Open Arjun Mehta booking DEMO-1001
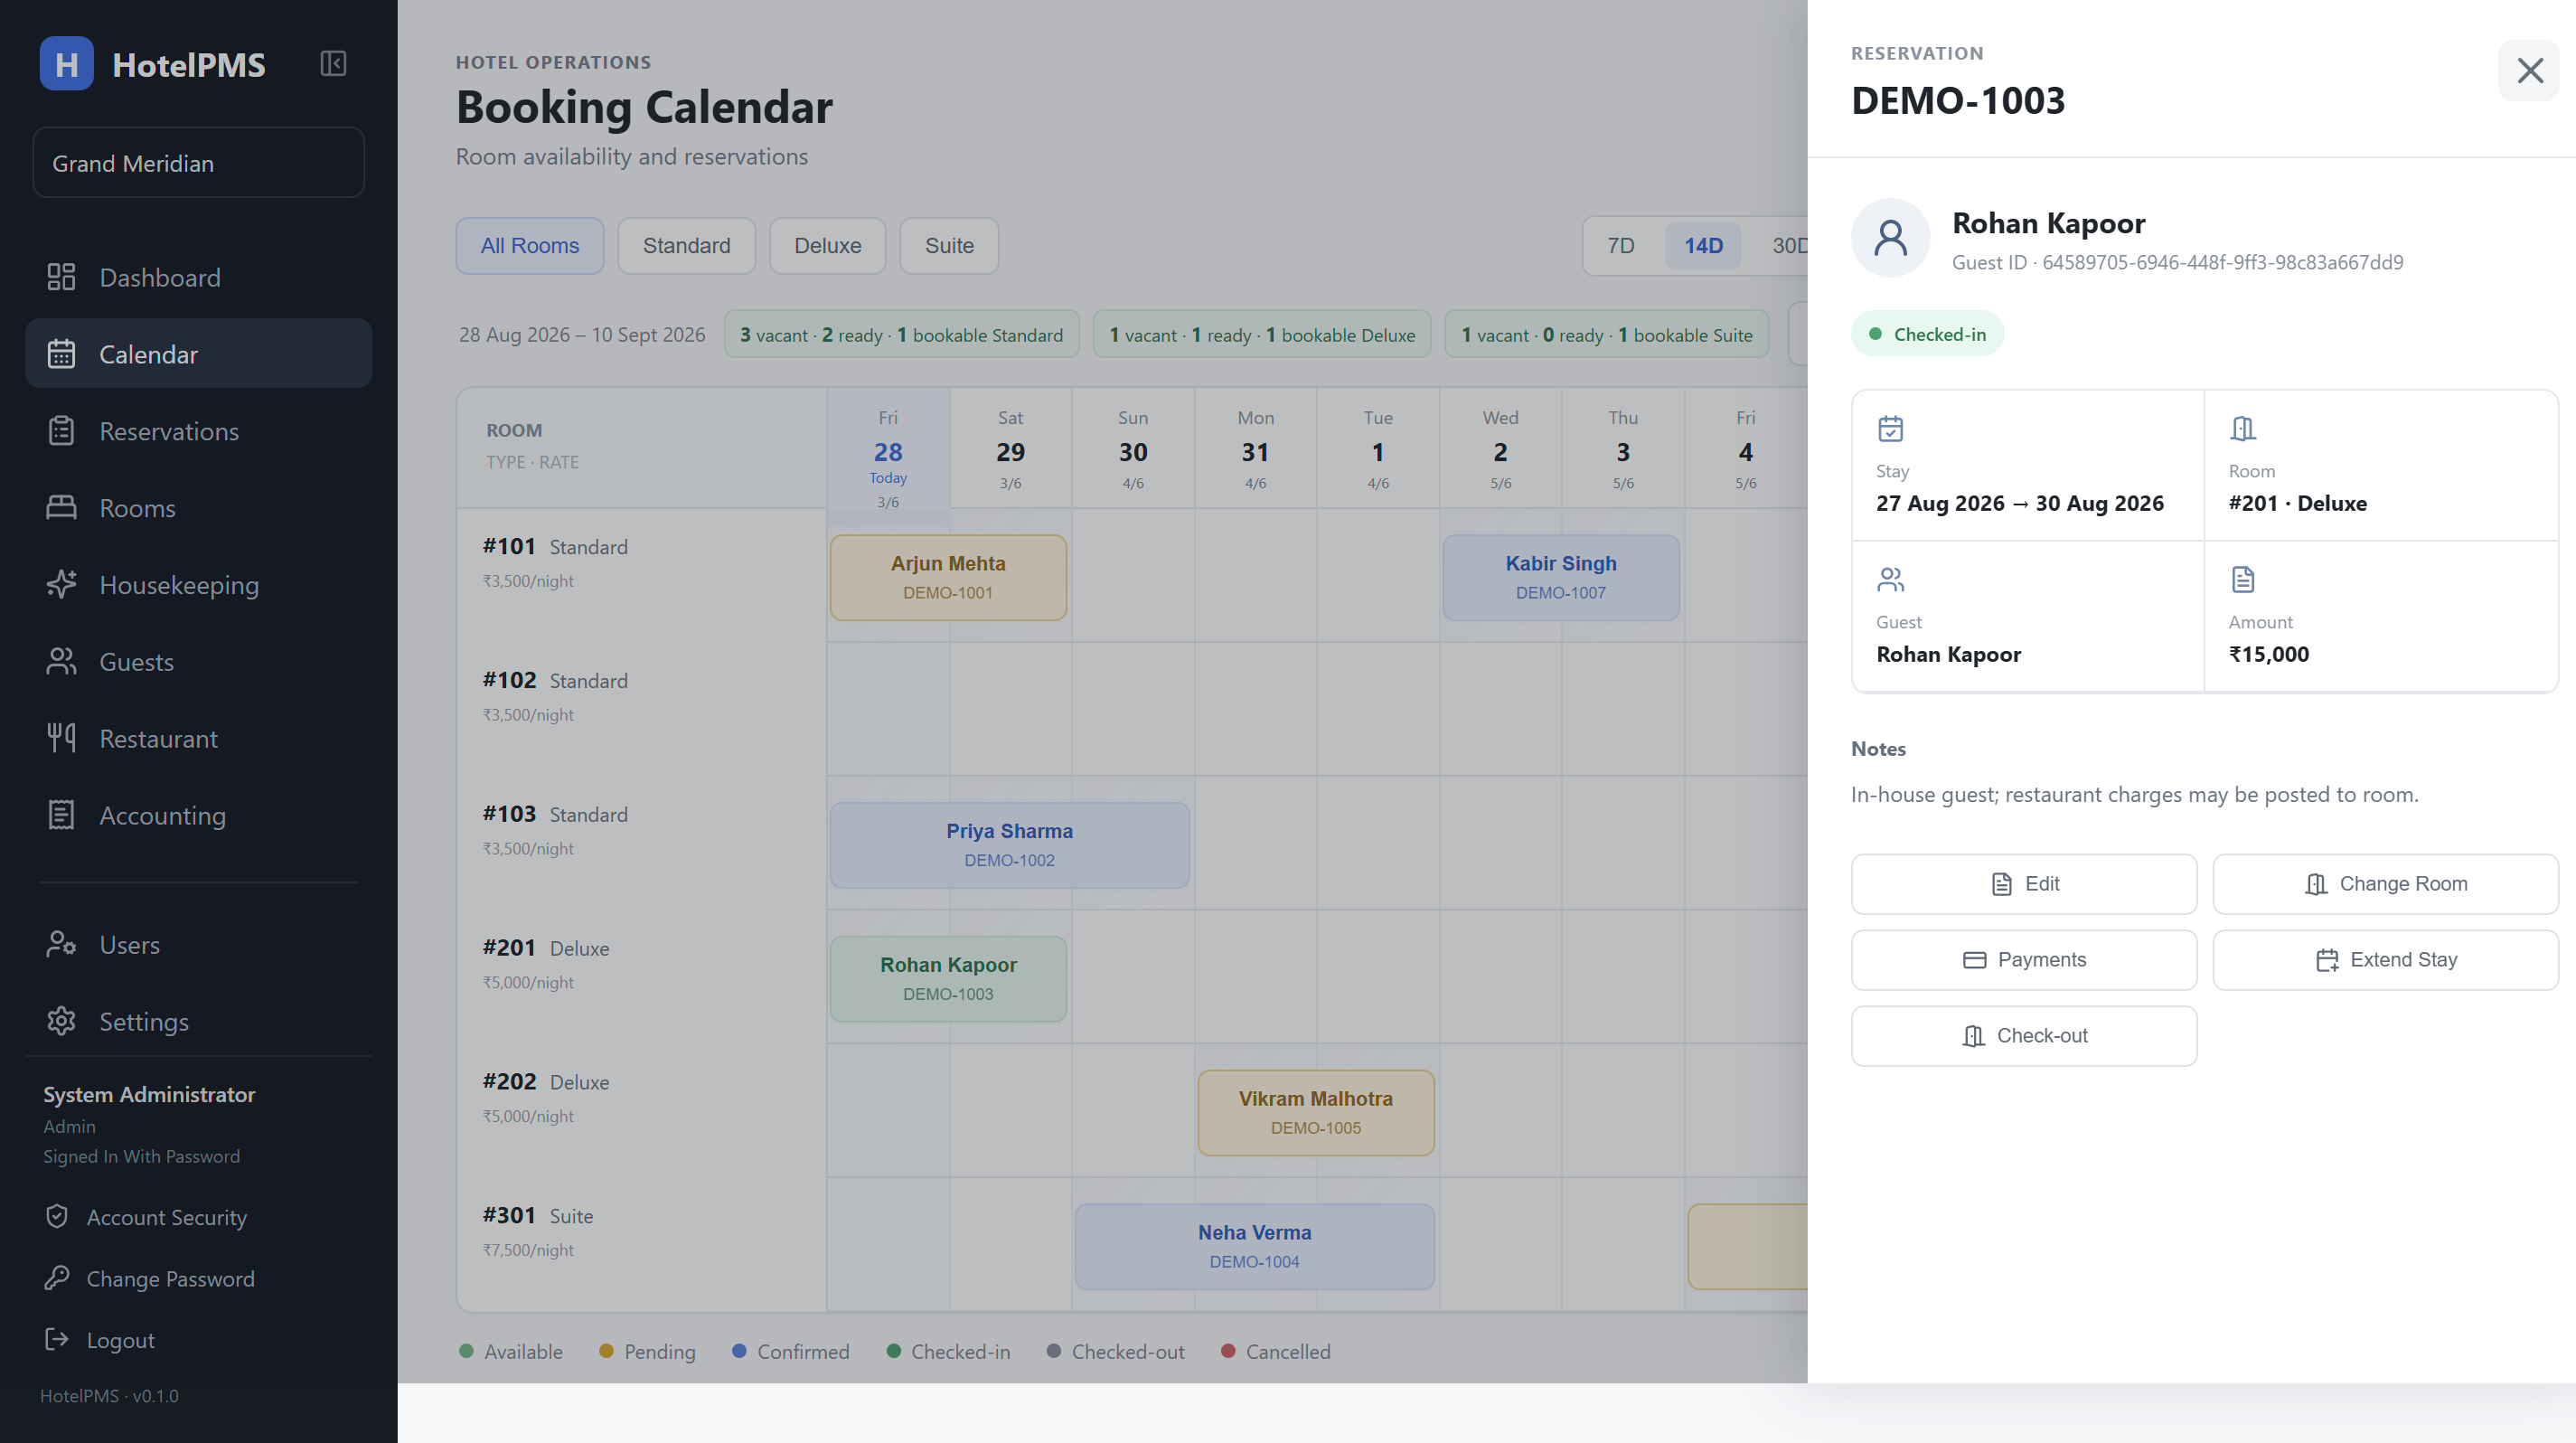The height and width of the screenshot is (1443, 2576). [x=948, y=578]
